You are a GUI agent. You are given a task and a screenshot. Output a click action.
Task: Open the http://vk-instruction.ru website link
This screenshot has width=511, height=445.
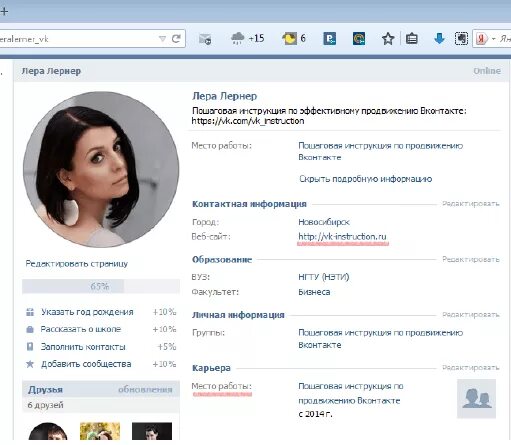[x=342, y=237]
